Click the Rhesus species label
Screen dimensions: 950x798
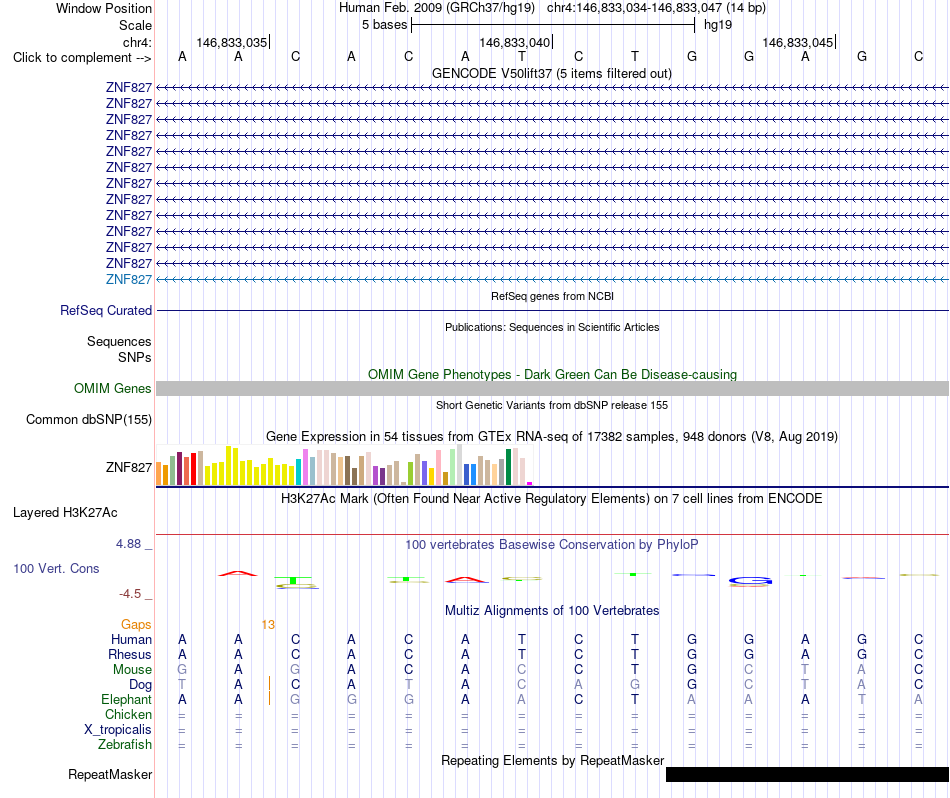point(130,654)
